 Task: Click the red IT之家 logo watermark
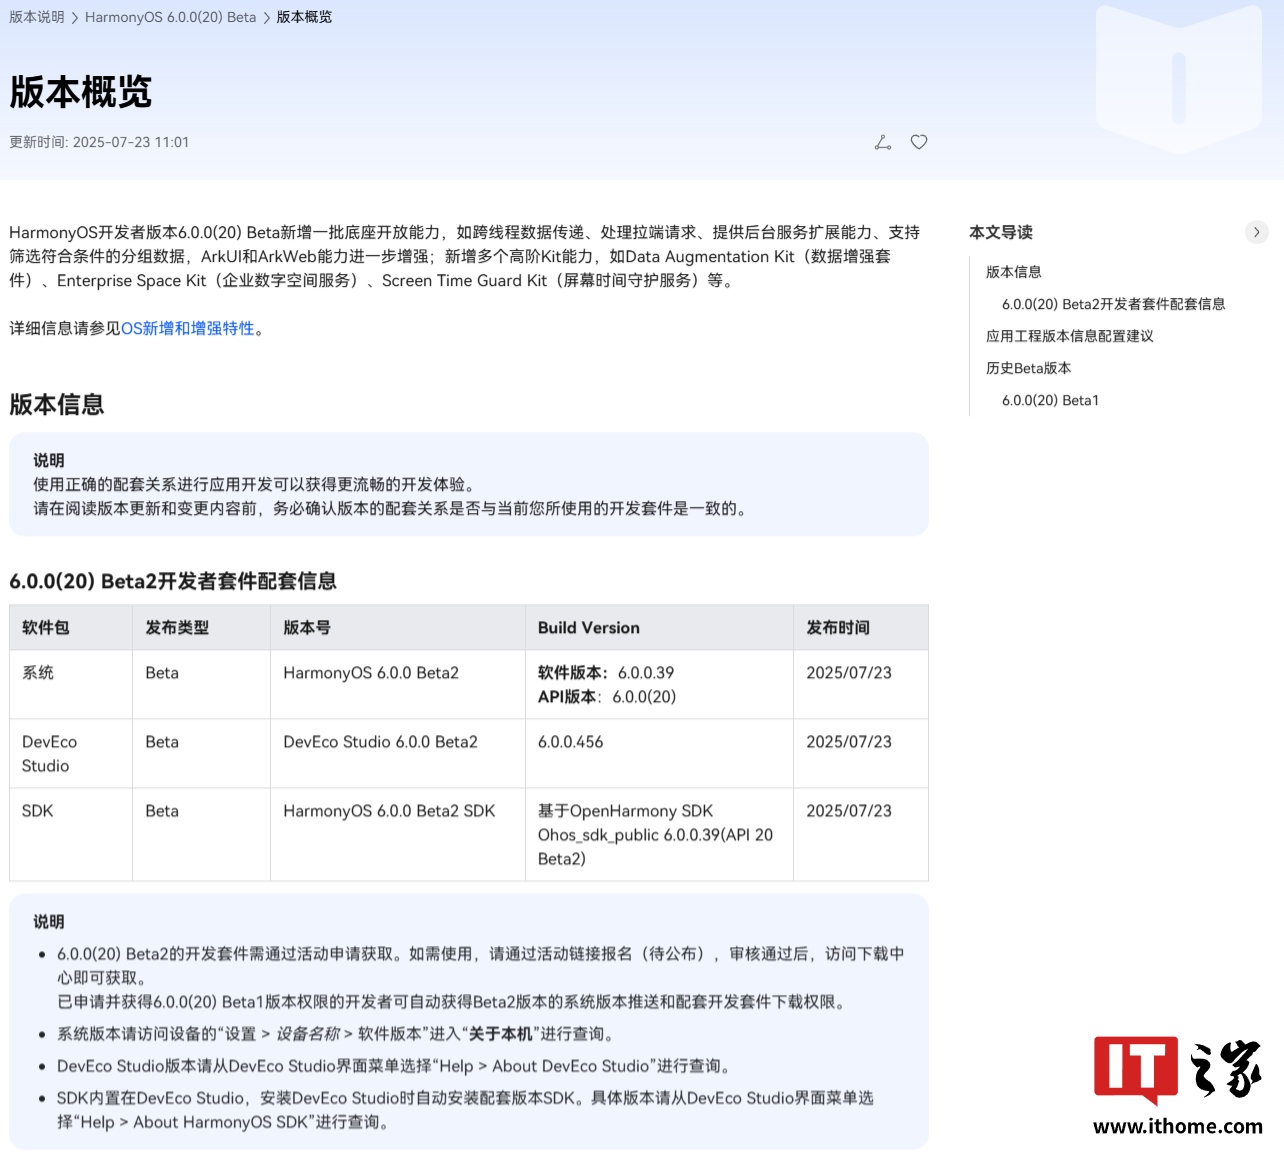(1135, 1069)
